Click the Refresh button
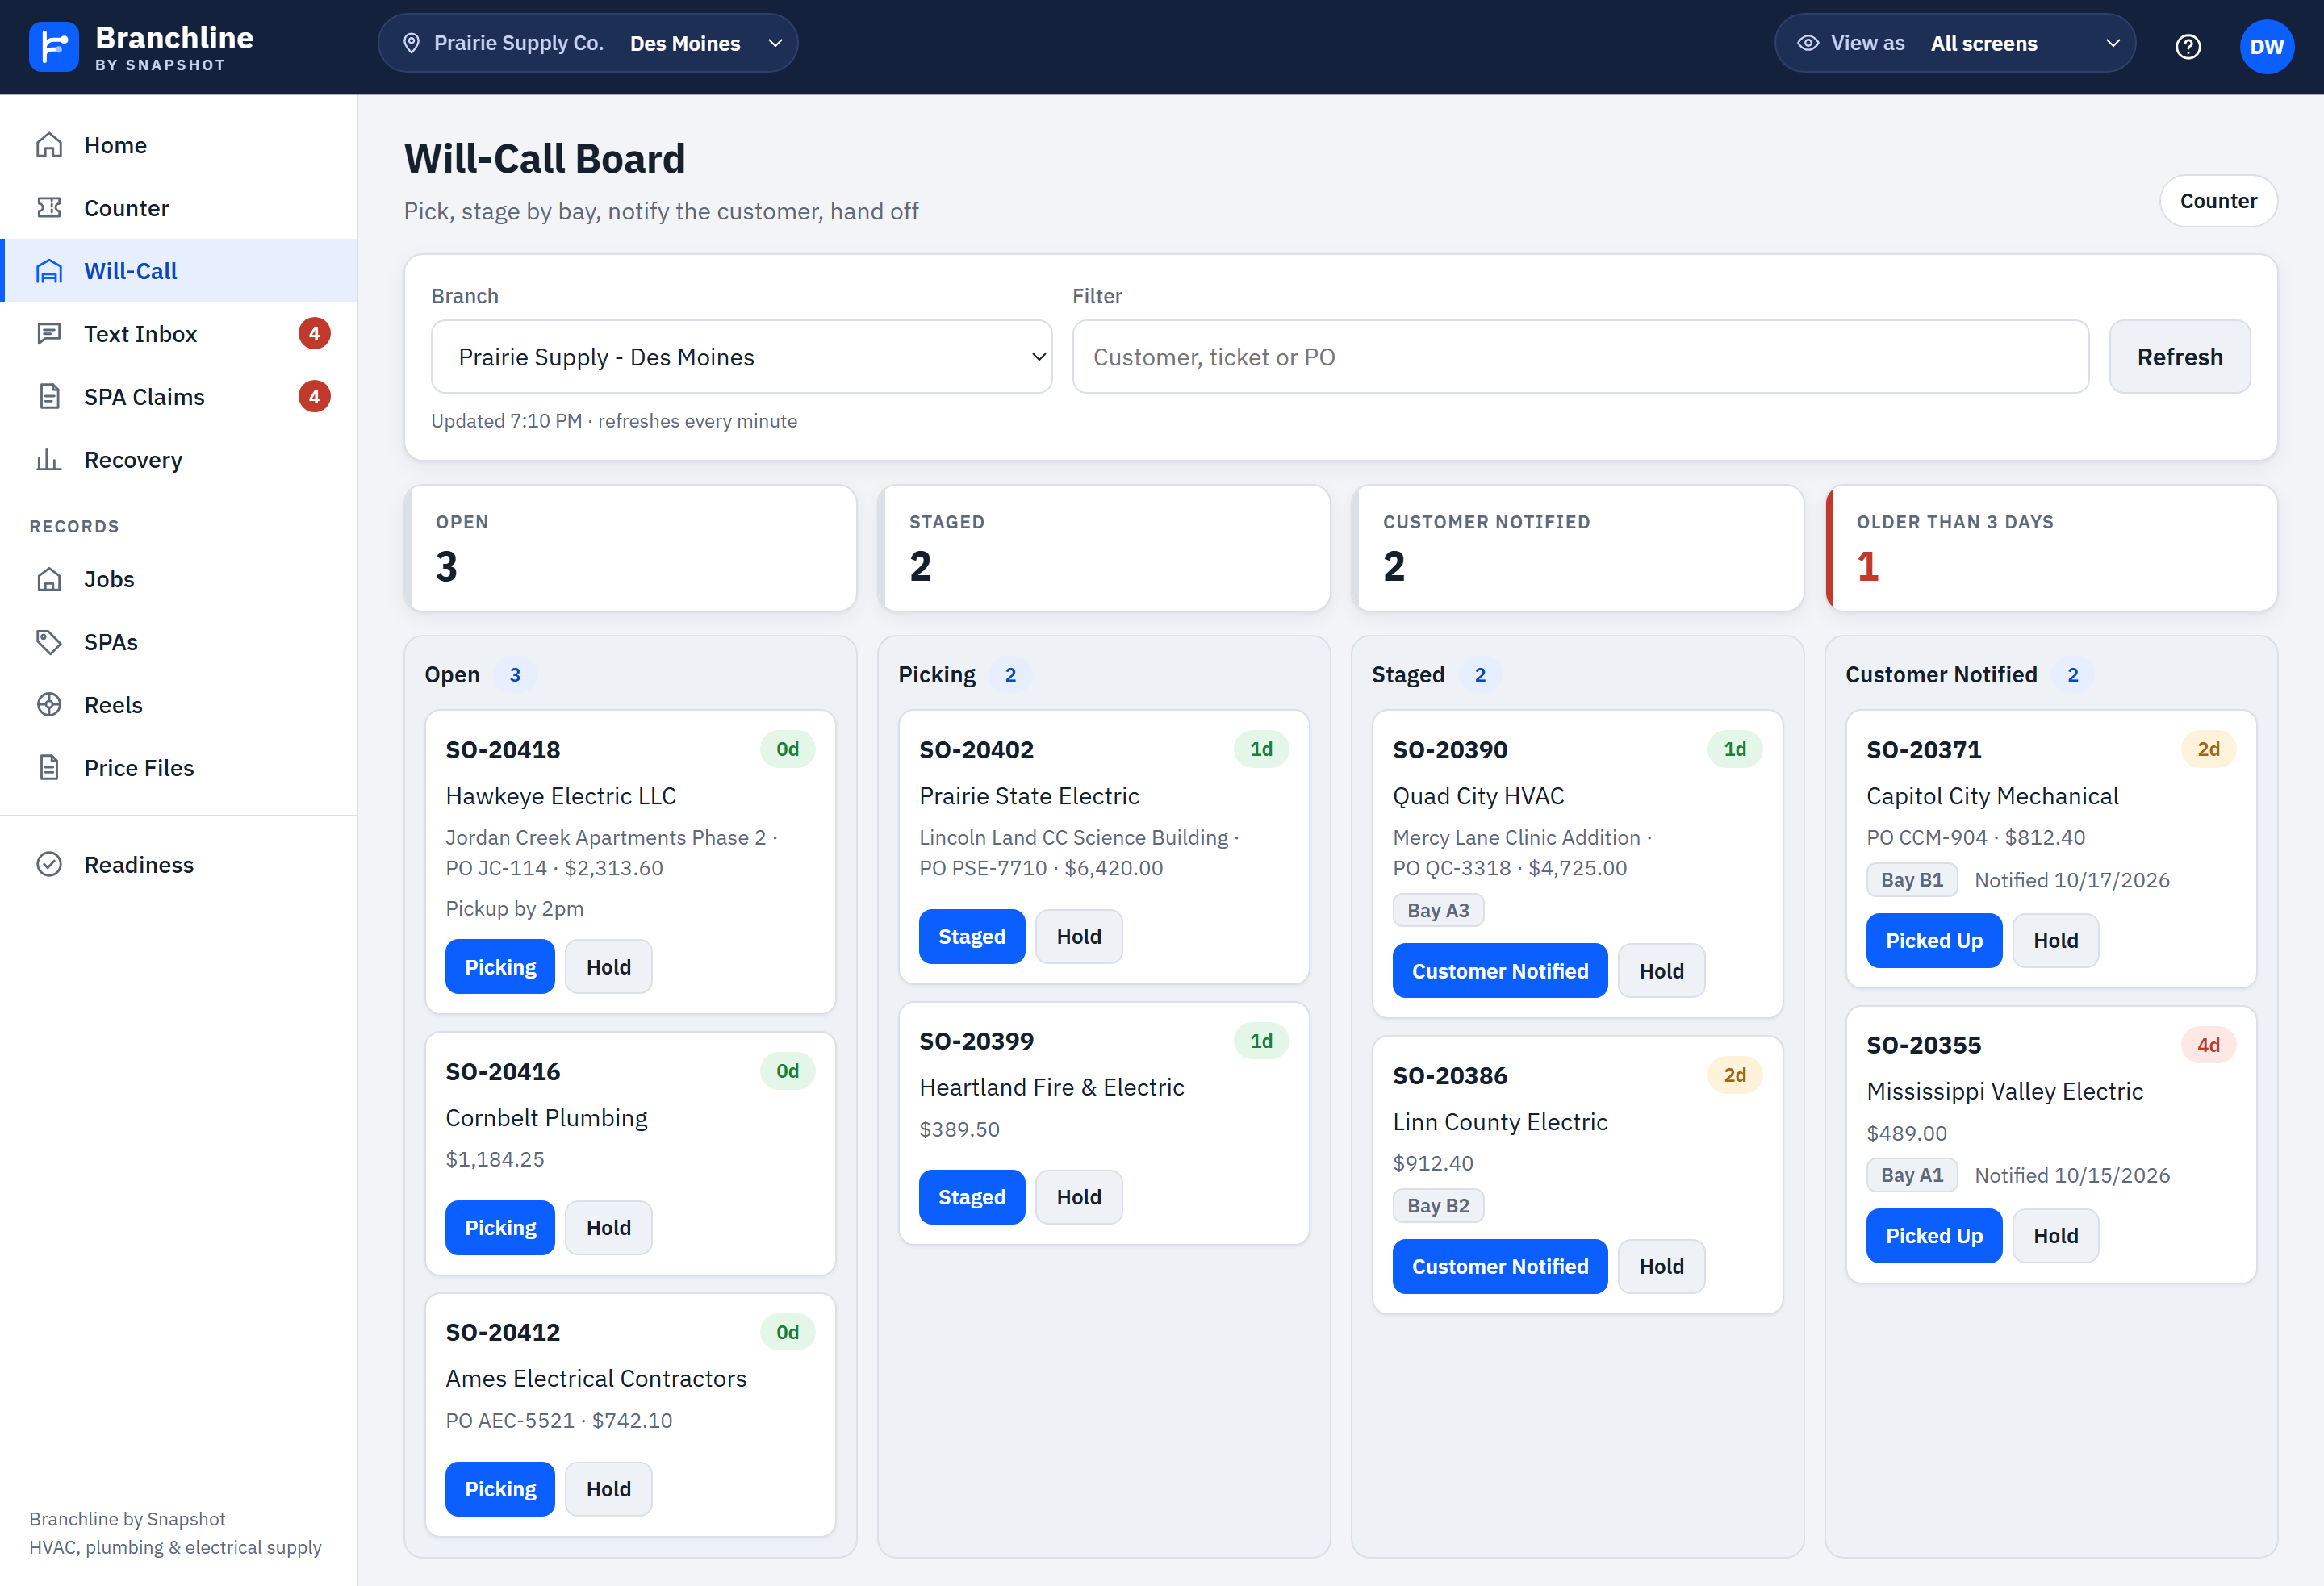The width and height of the screenshot is (2324, 1586). [x=2179, y=357]
